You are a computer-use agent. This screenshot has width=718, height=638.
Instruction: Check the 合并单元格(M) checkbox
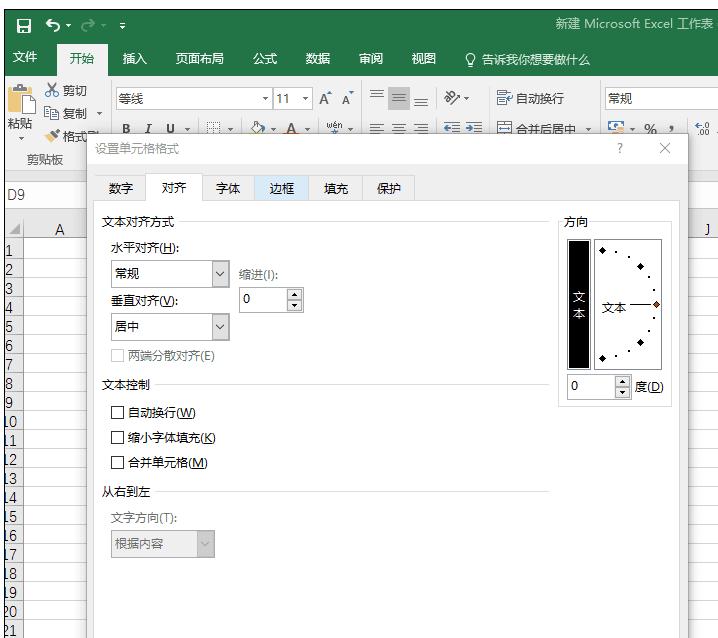[x=117, y=463]
